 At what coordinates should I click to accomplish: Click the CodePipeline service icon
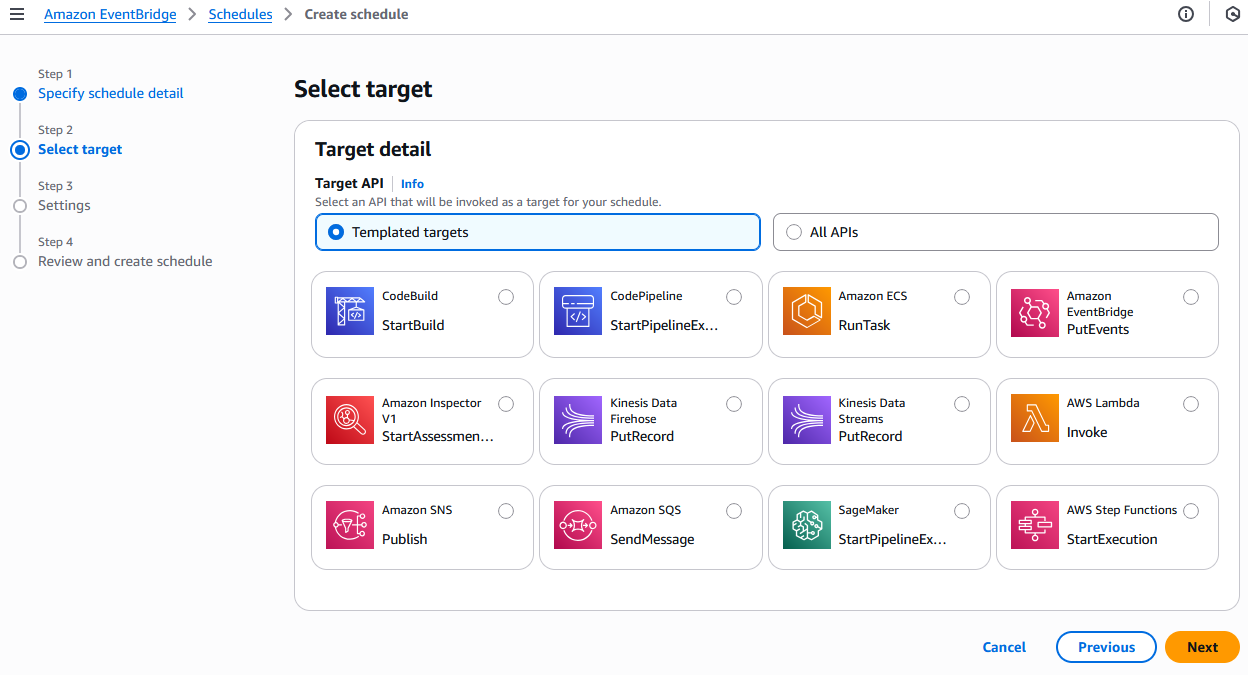click(x=578, y=311)
